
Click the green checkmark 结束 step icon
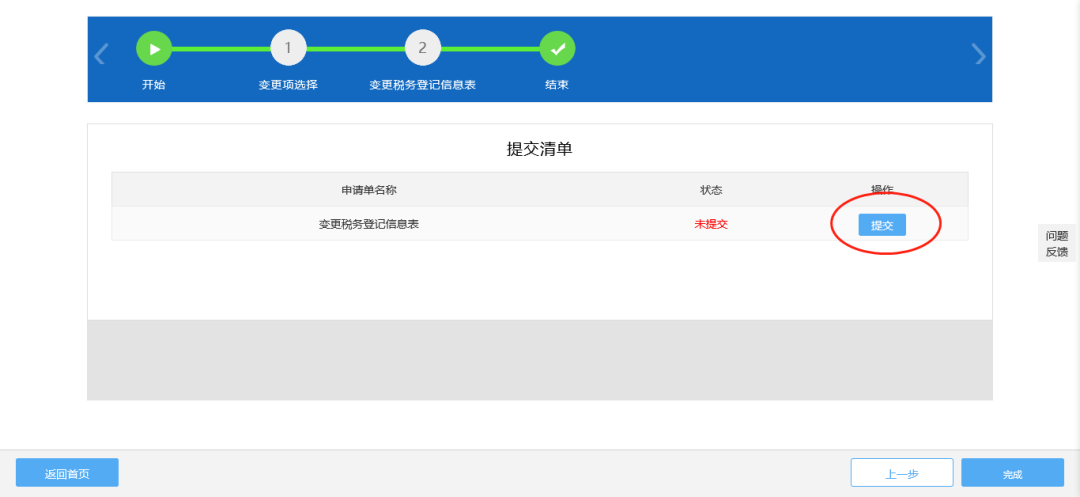coord(557,48)
